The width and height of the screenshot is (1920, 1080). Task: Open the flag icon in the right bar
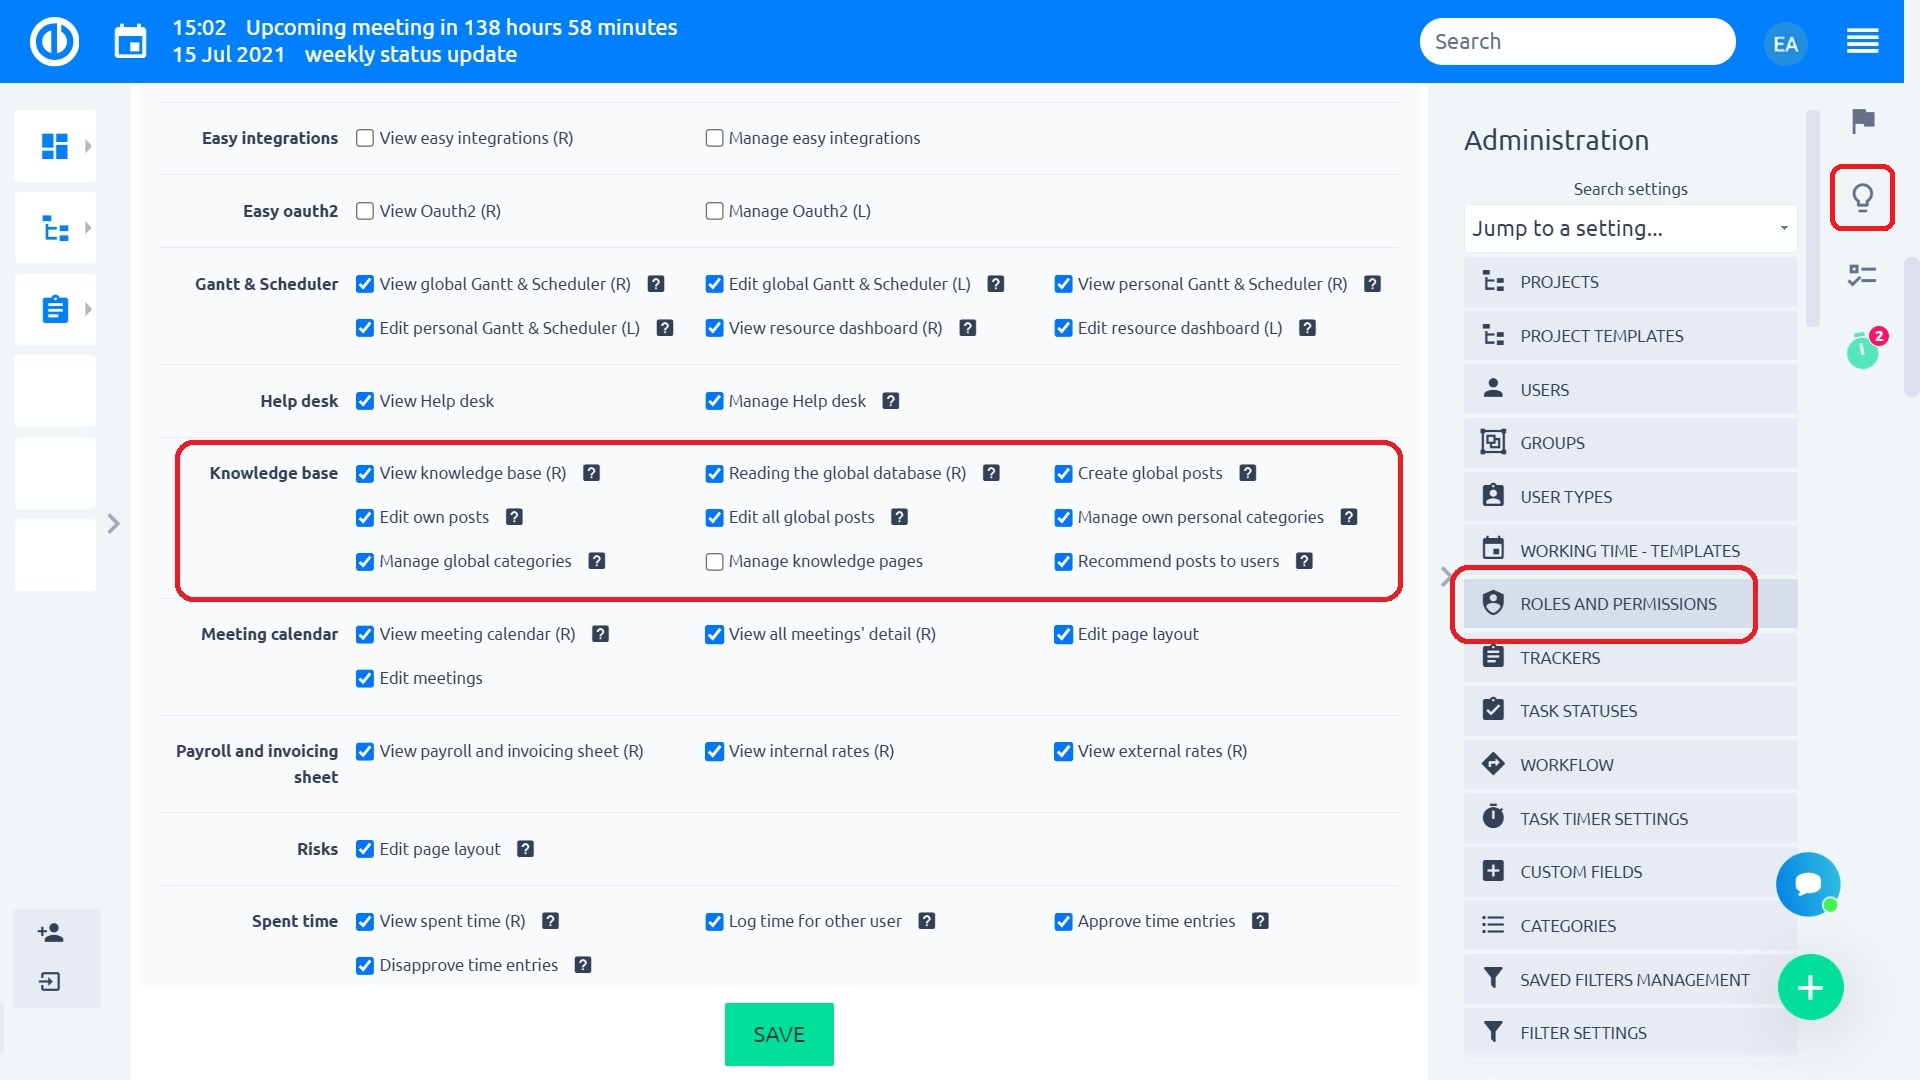[x=1862, y=121]
